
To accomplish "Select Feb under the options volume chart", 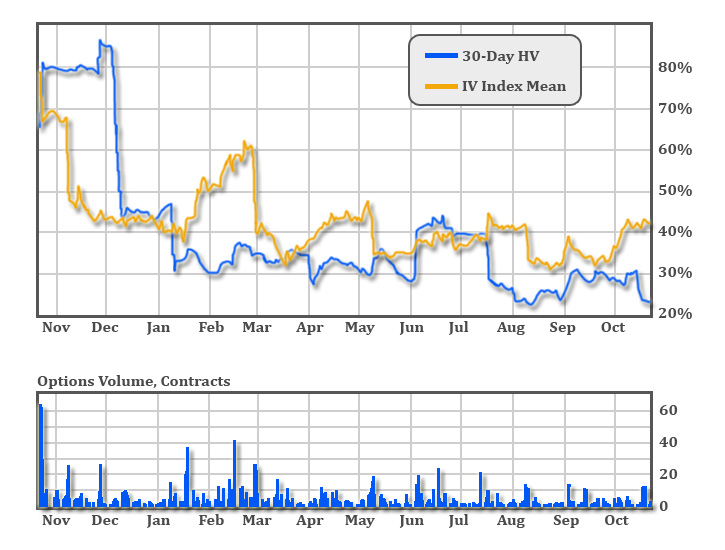I will tap(211, 521).
